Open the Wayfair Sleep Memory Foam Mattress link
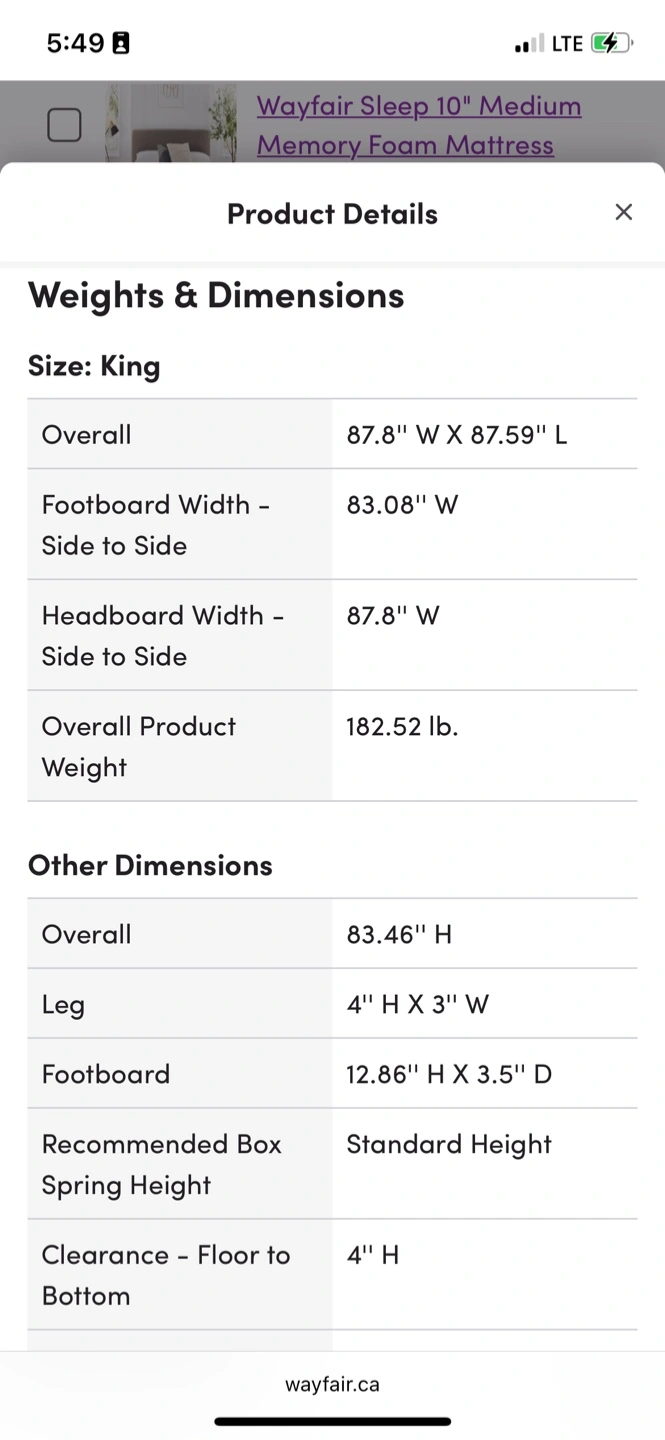The height and width of the screenshot is (1440, 665). pyautogui.click(x=419, y=125)
